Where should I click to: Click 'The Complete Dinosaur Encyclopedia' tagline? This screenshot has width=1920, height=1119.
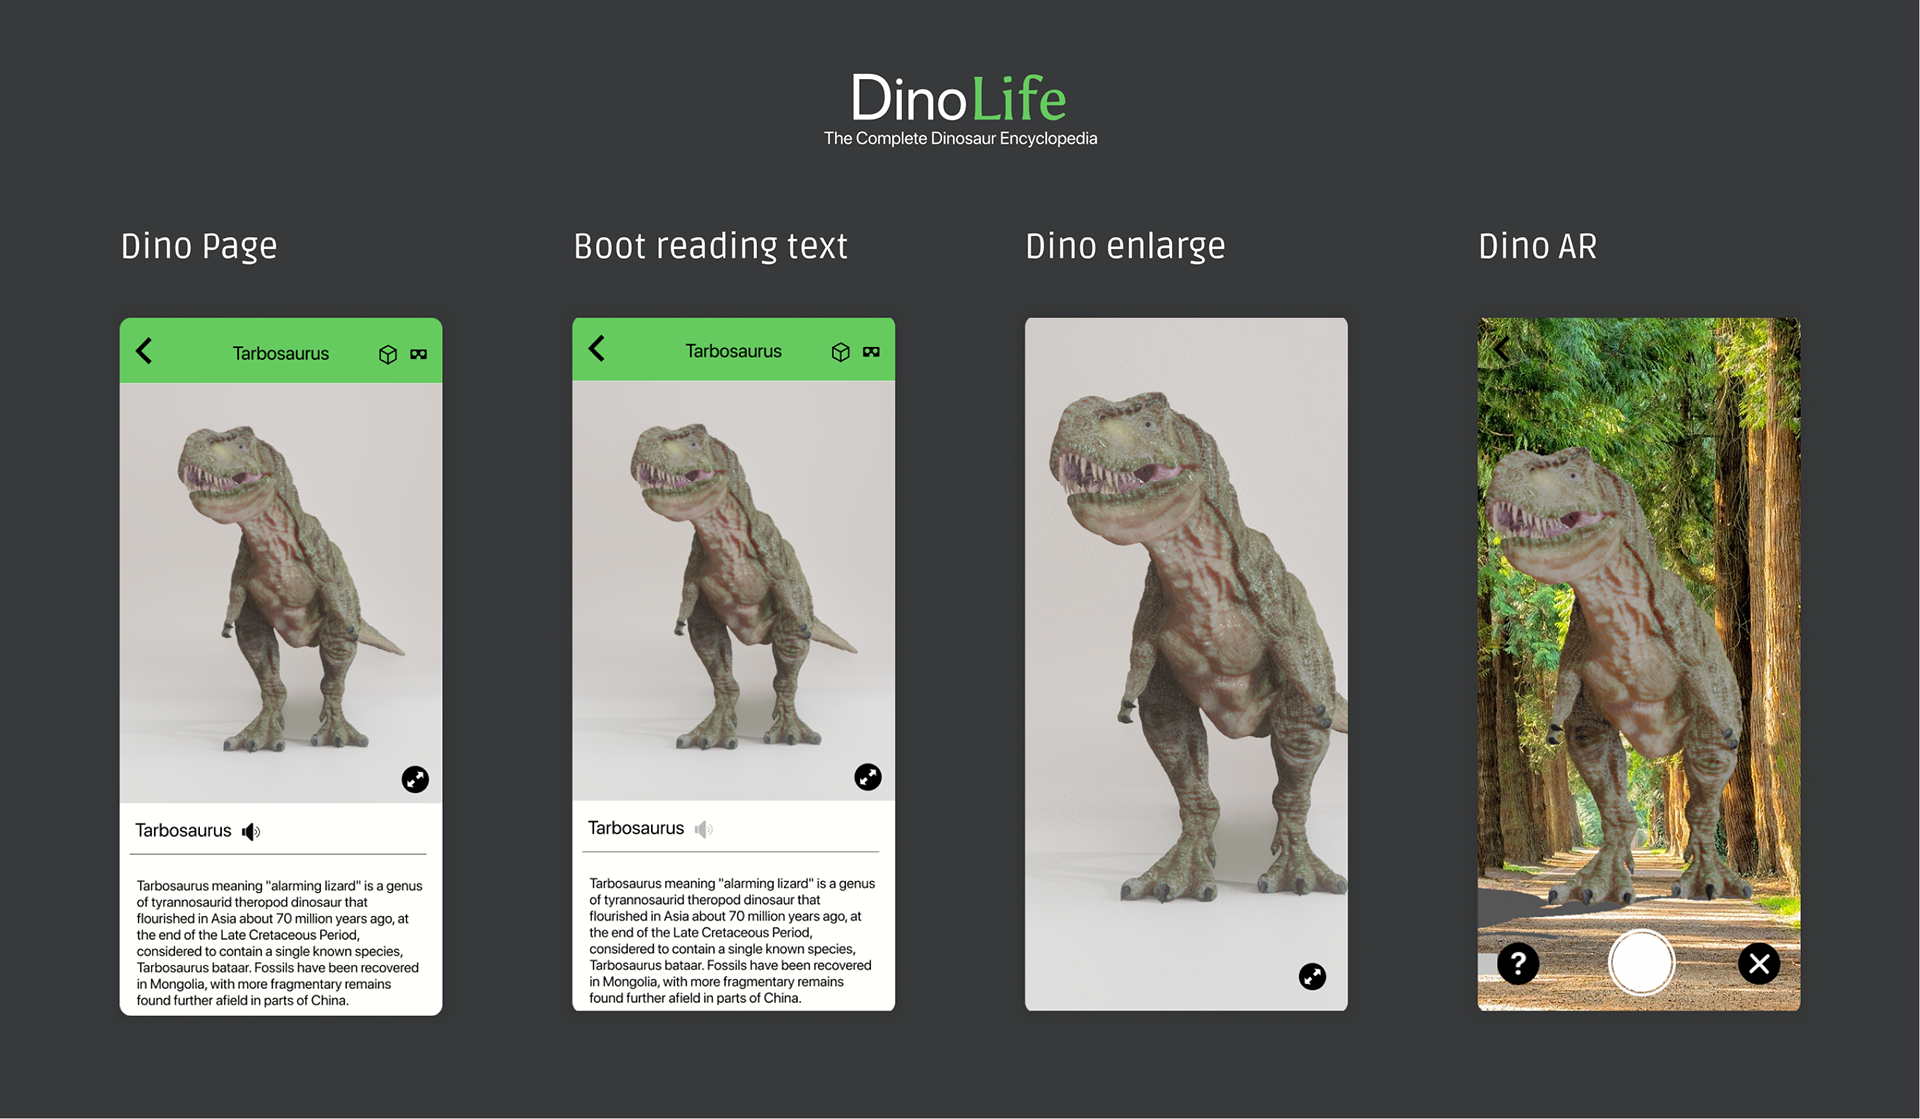(x=960, y=139)
